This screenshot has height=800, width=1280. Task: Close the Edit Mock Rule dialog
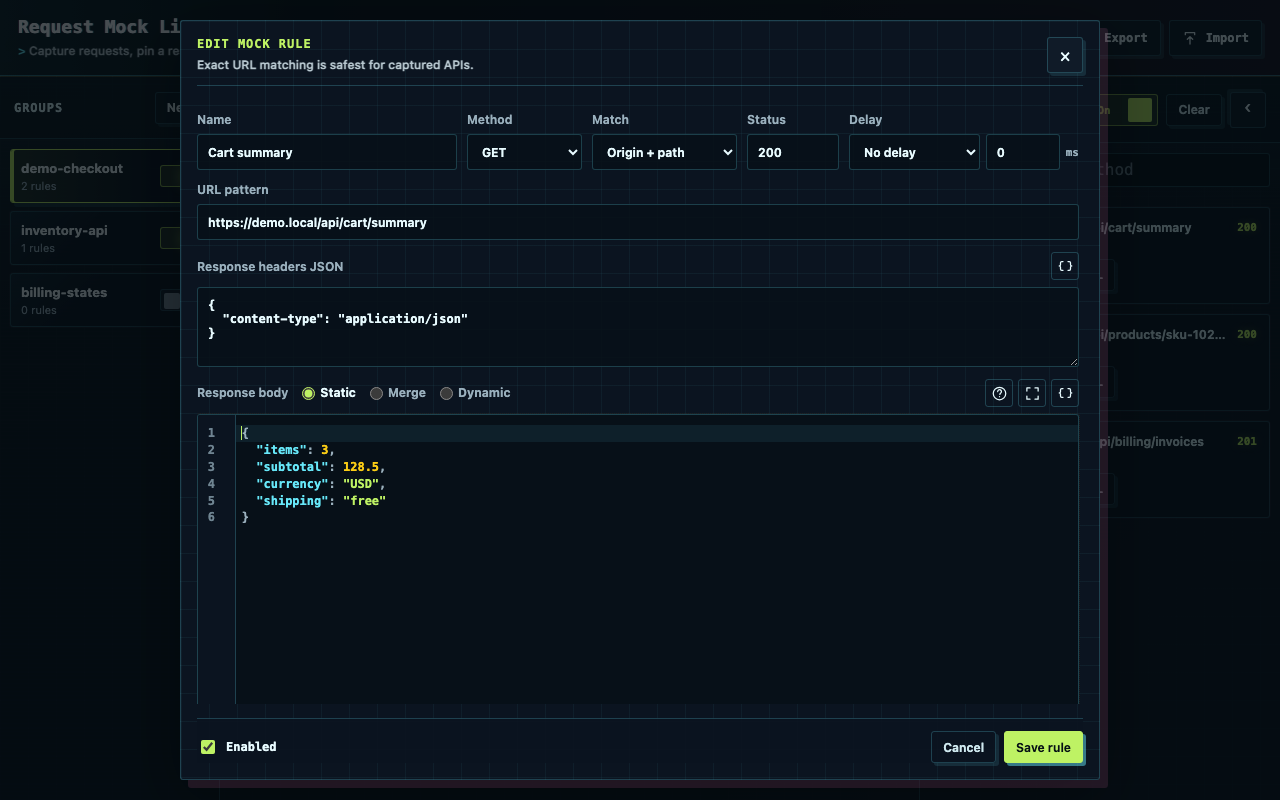tap(1064, 57)
